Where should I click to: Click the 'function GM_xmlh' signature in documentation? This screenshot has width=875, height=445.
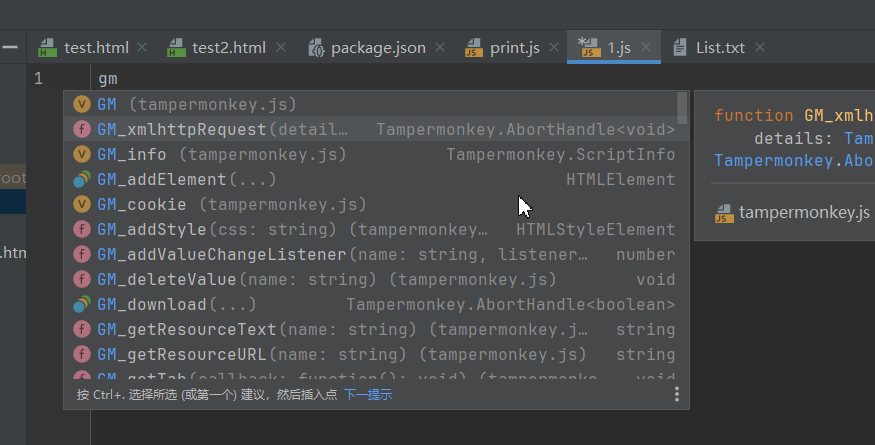(x=794, y=116)
